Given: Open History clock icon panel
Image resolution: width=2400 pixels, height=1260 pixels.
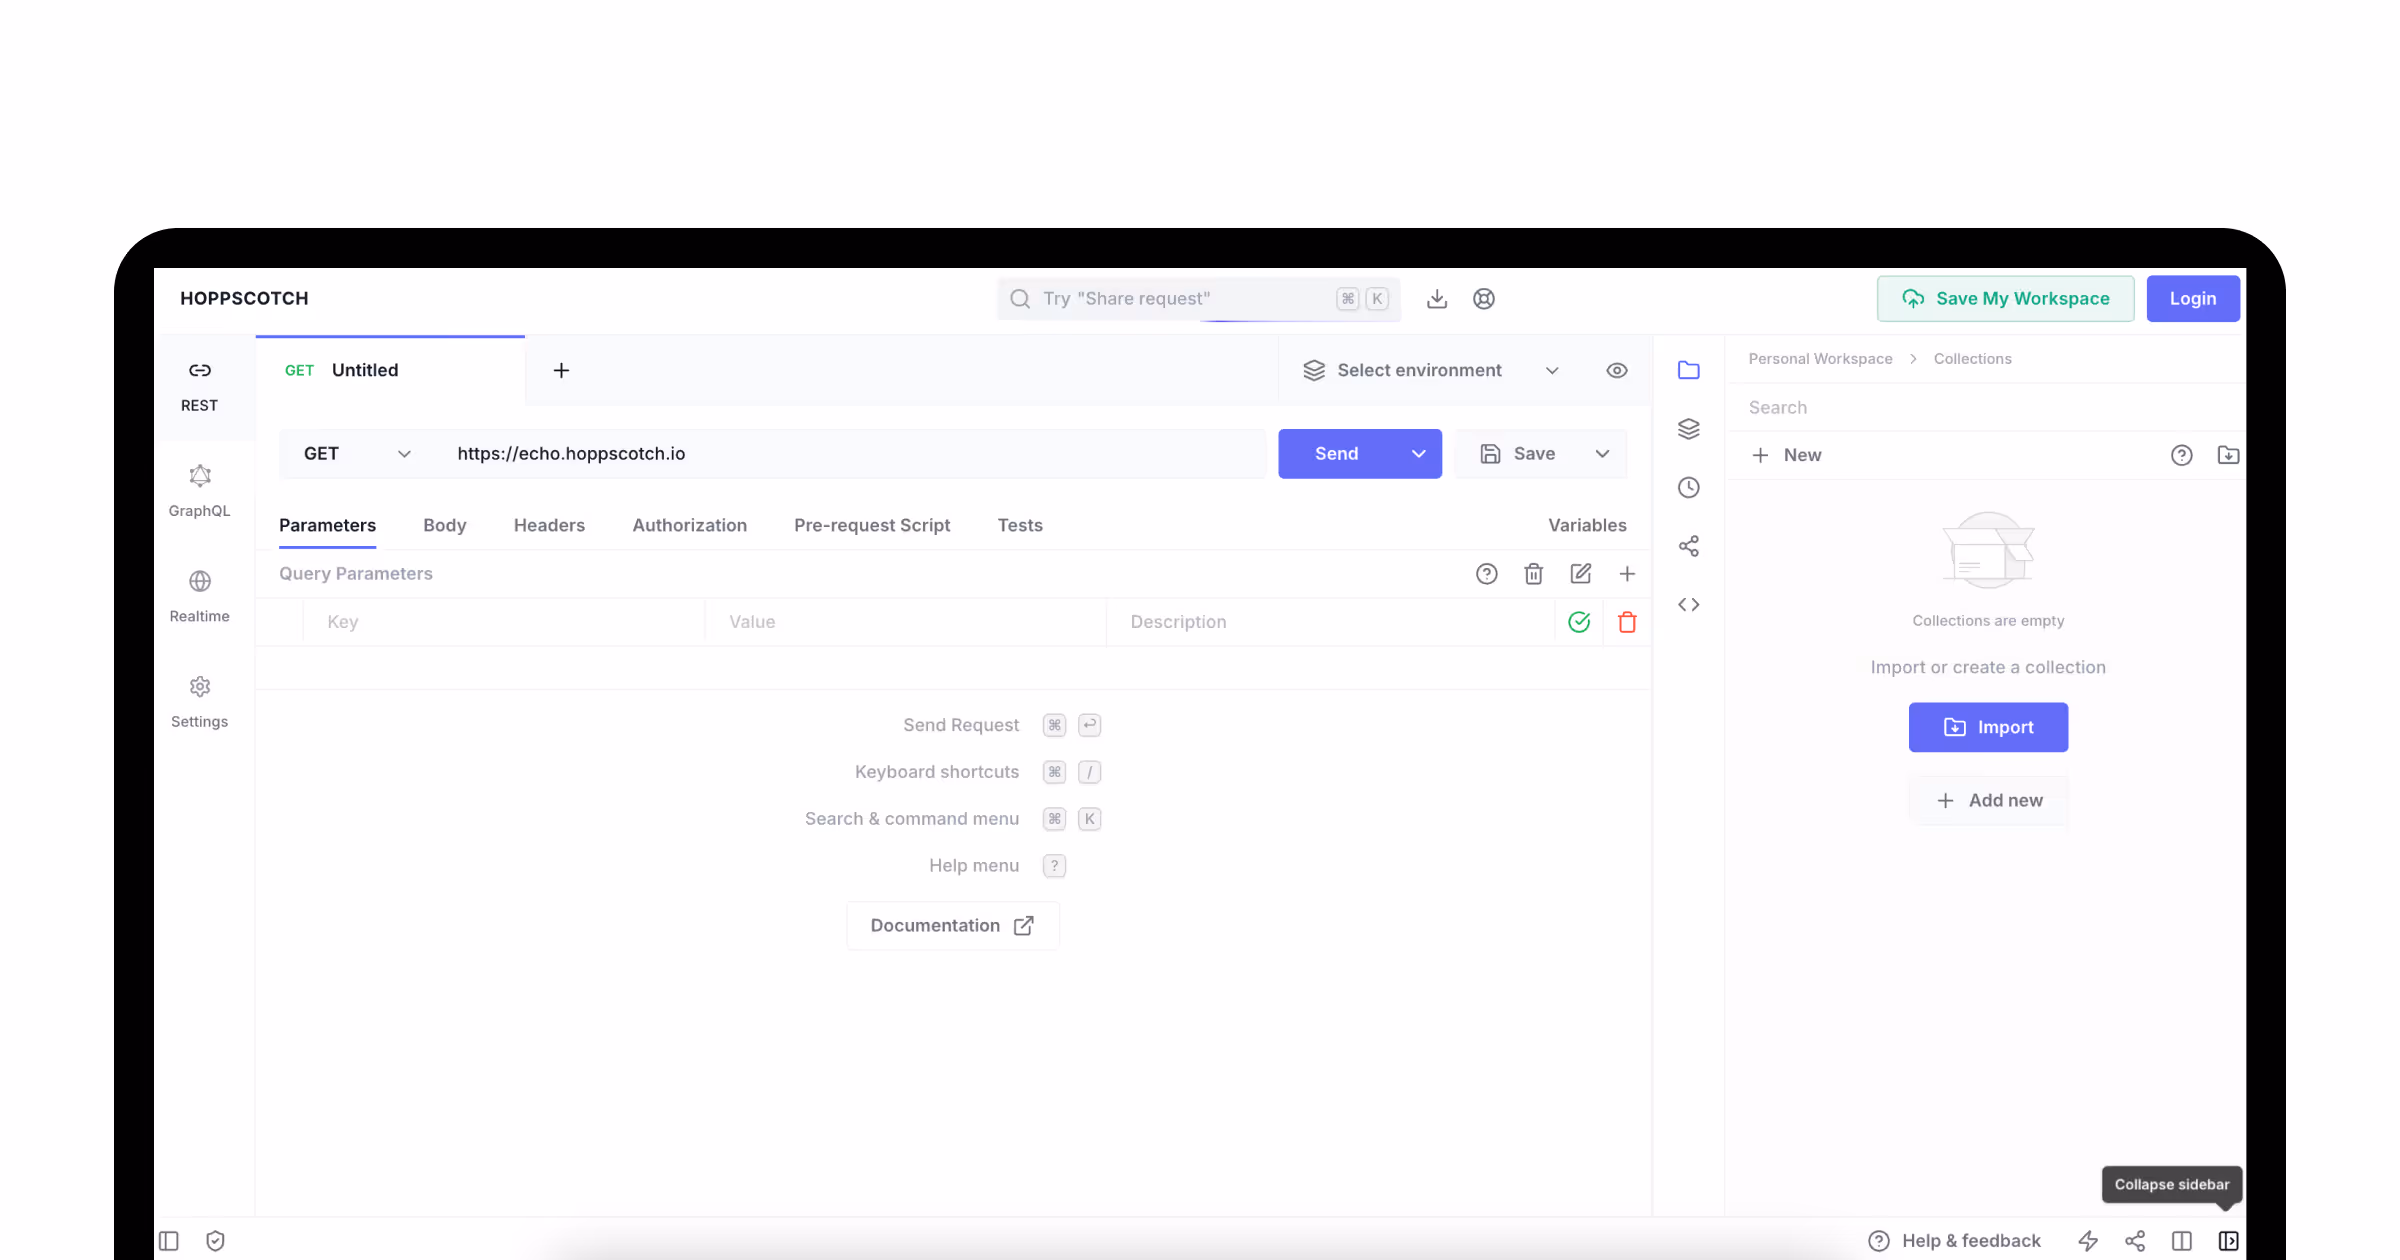Looking at the screenshot, I should tap(1689, 488).
